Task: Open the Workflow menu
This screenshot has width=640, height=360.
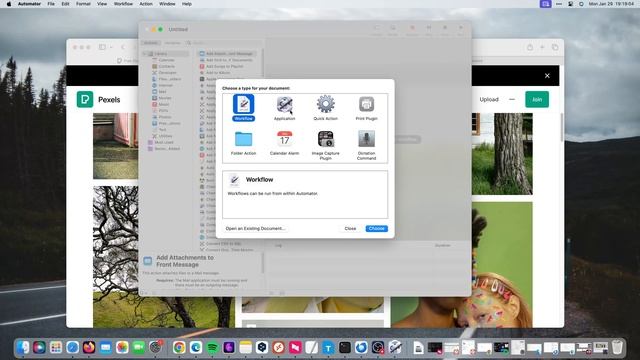Action: click(123, 4)
